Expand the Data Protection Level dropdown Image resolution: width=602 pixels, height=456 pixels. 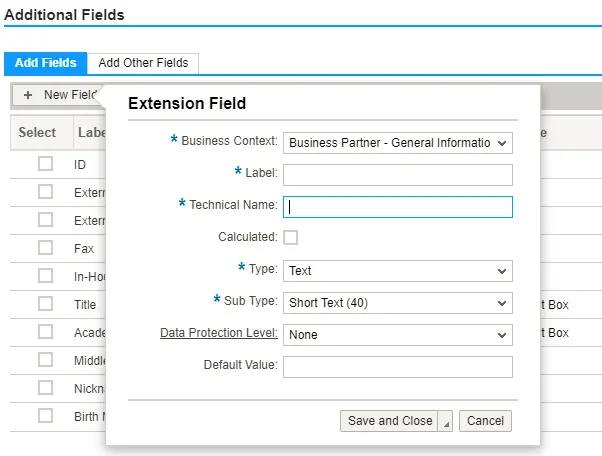pyautogui.click(x=397, y=334)
